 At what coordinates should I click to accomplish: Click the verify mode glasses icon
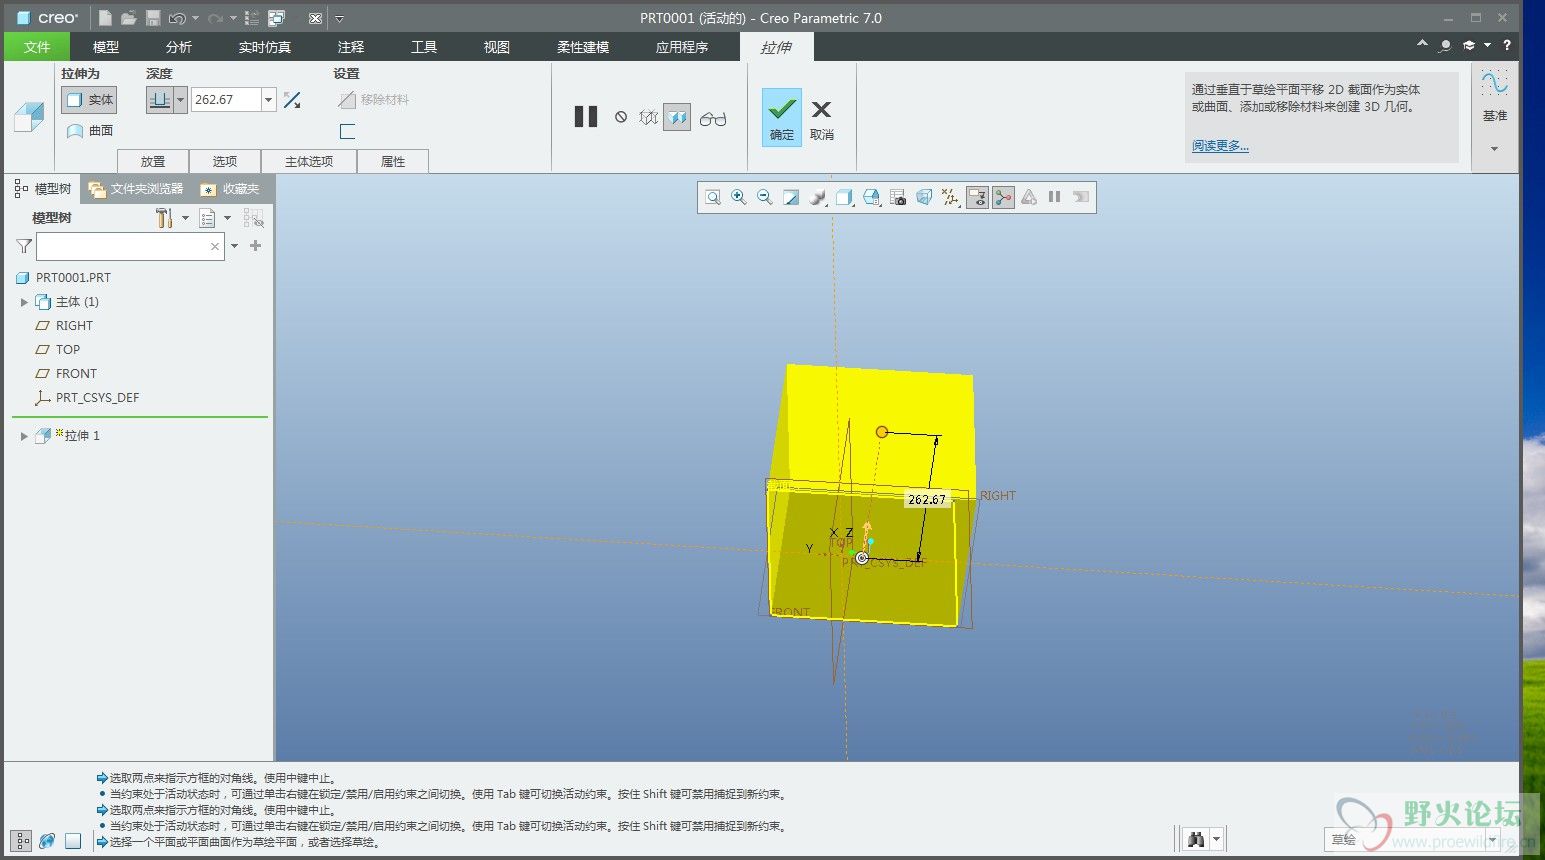pyautogui.click(x=713, y=118)
